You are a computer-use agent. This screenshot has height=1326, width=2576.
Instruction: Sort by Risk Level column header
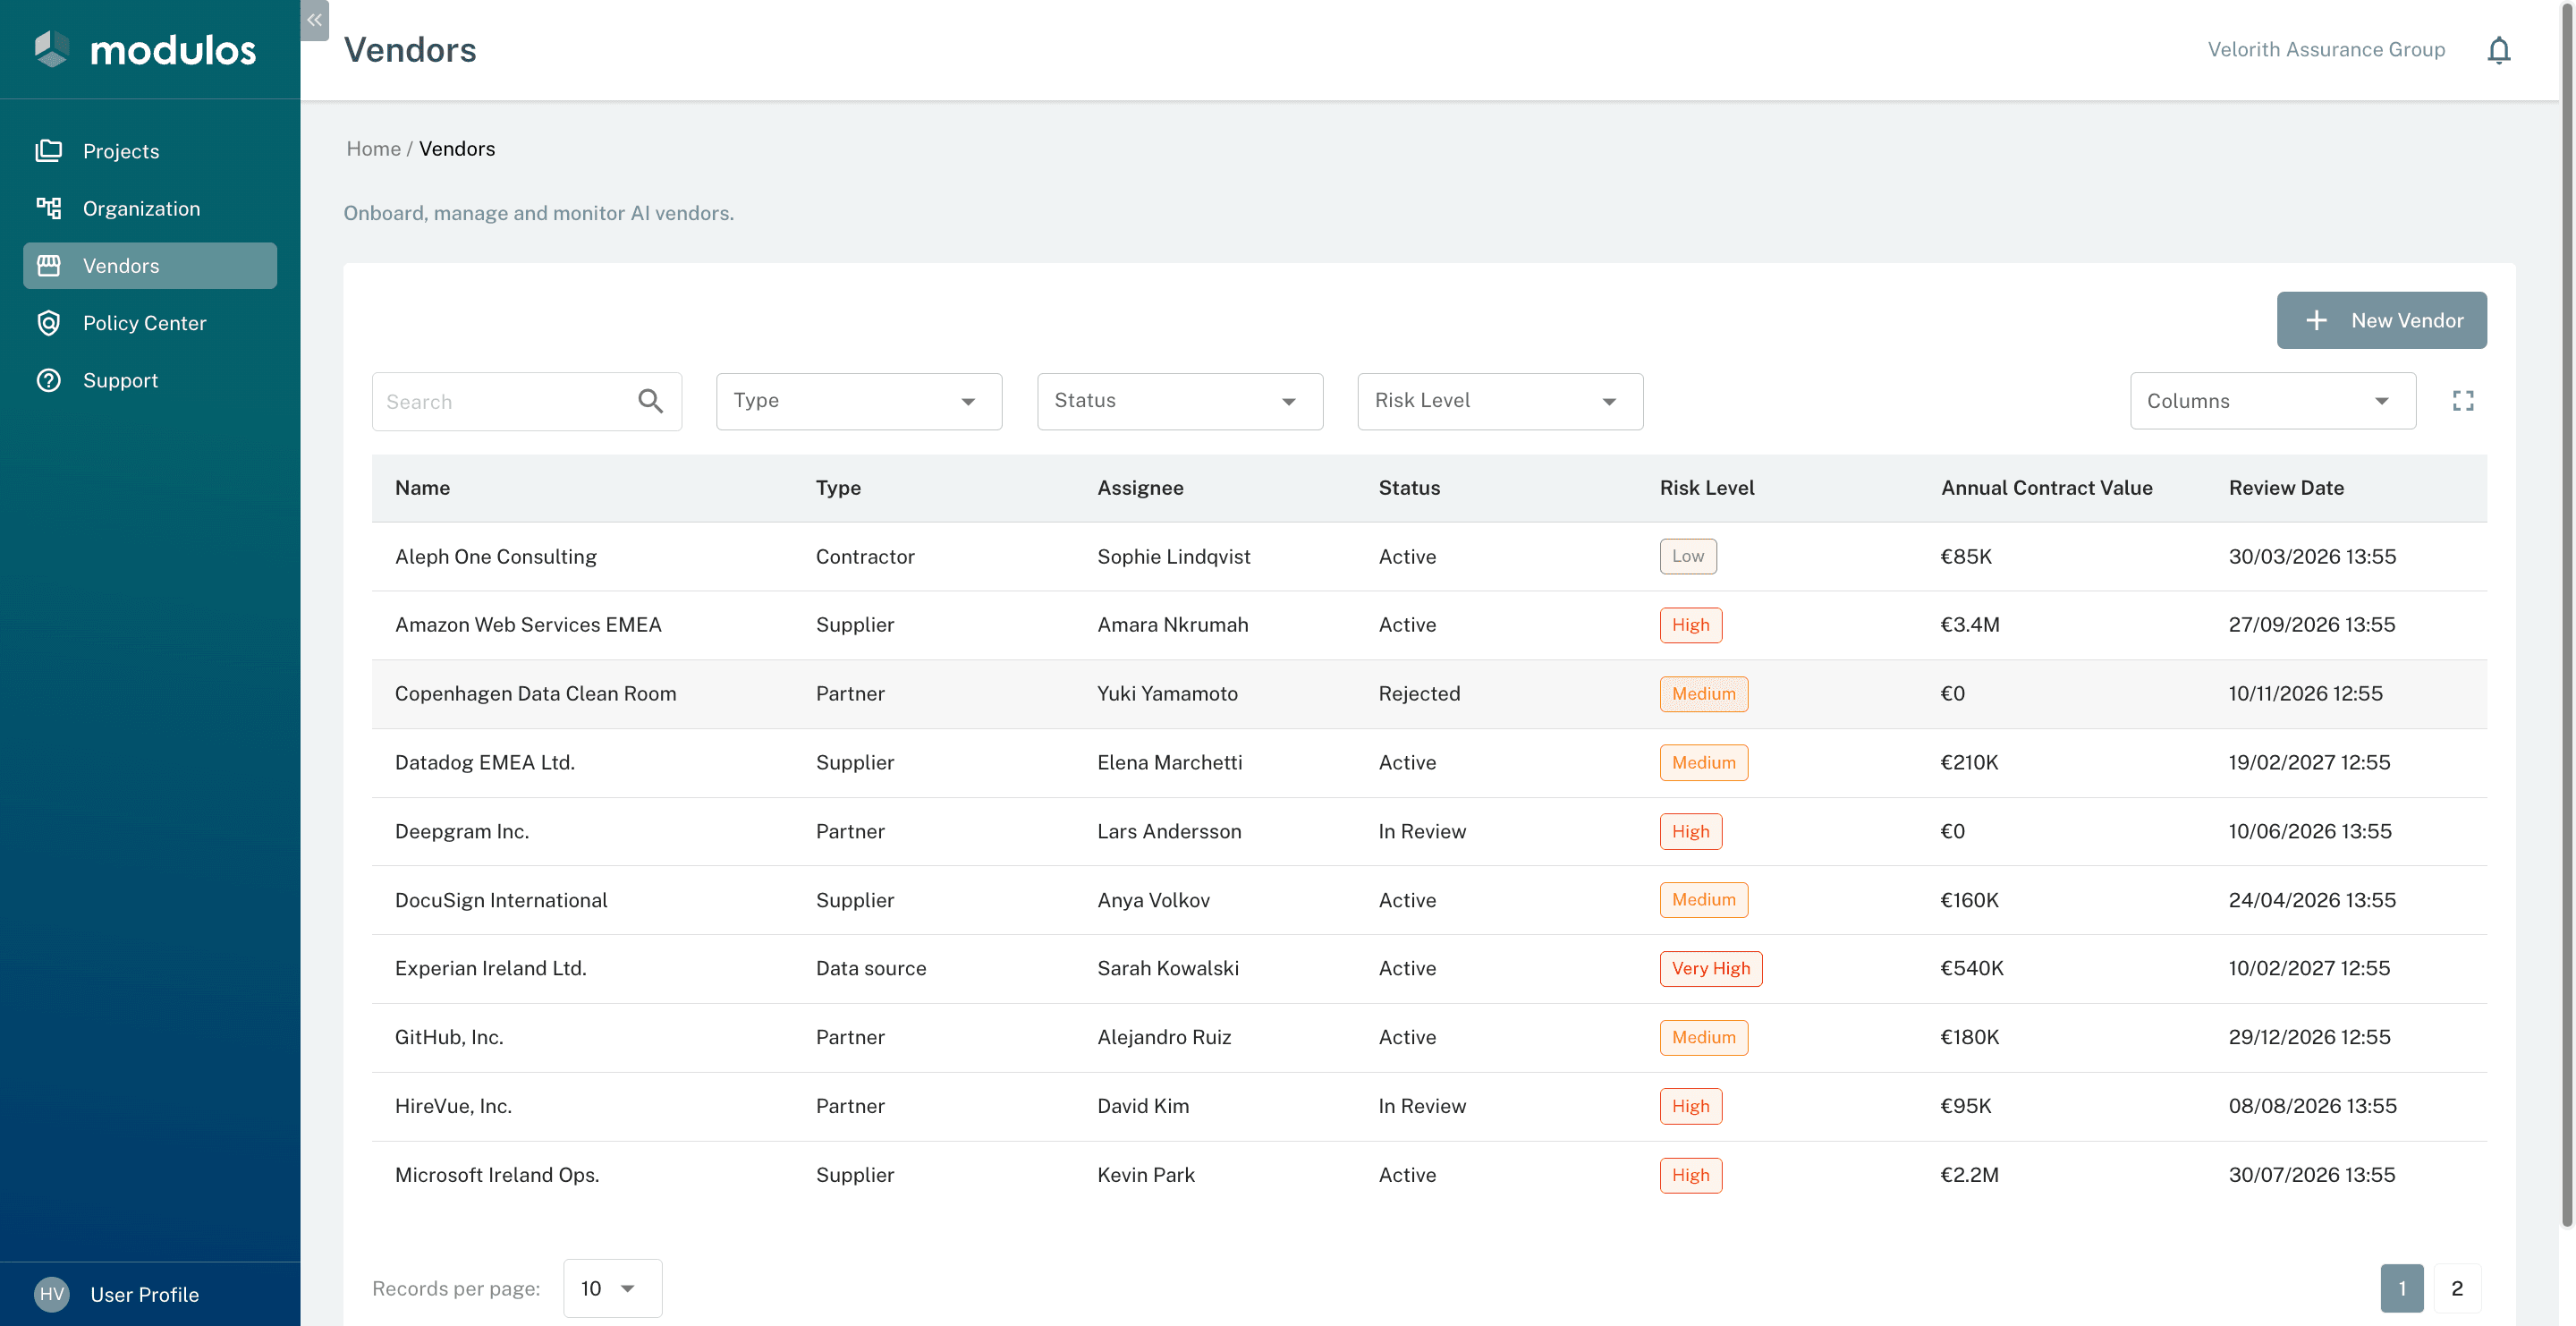pyautogui.click(x=1707, y=488)
